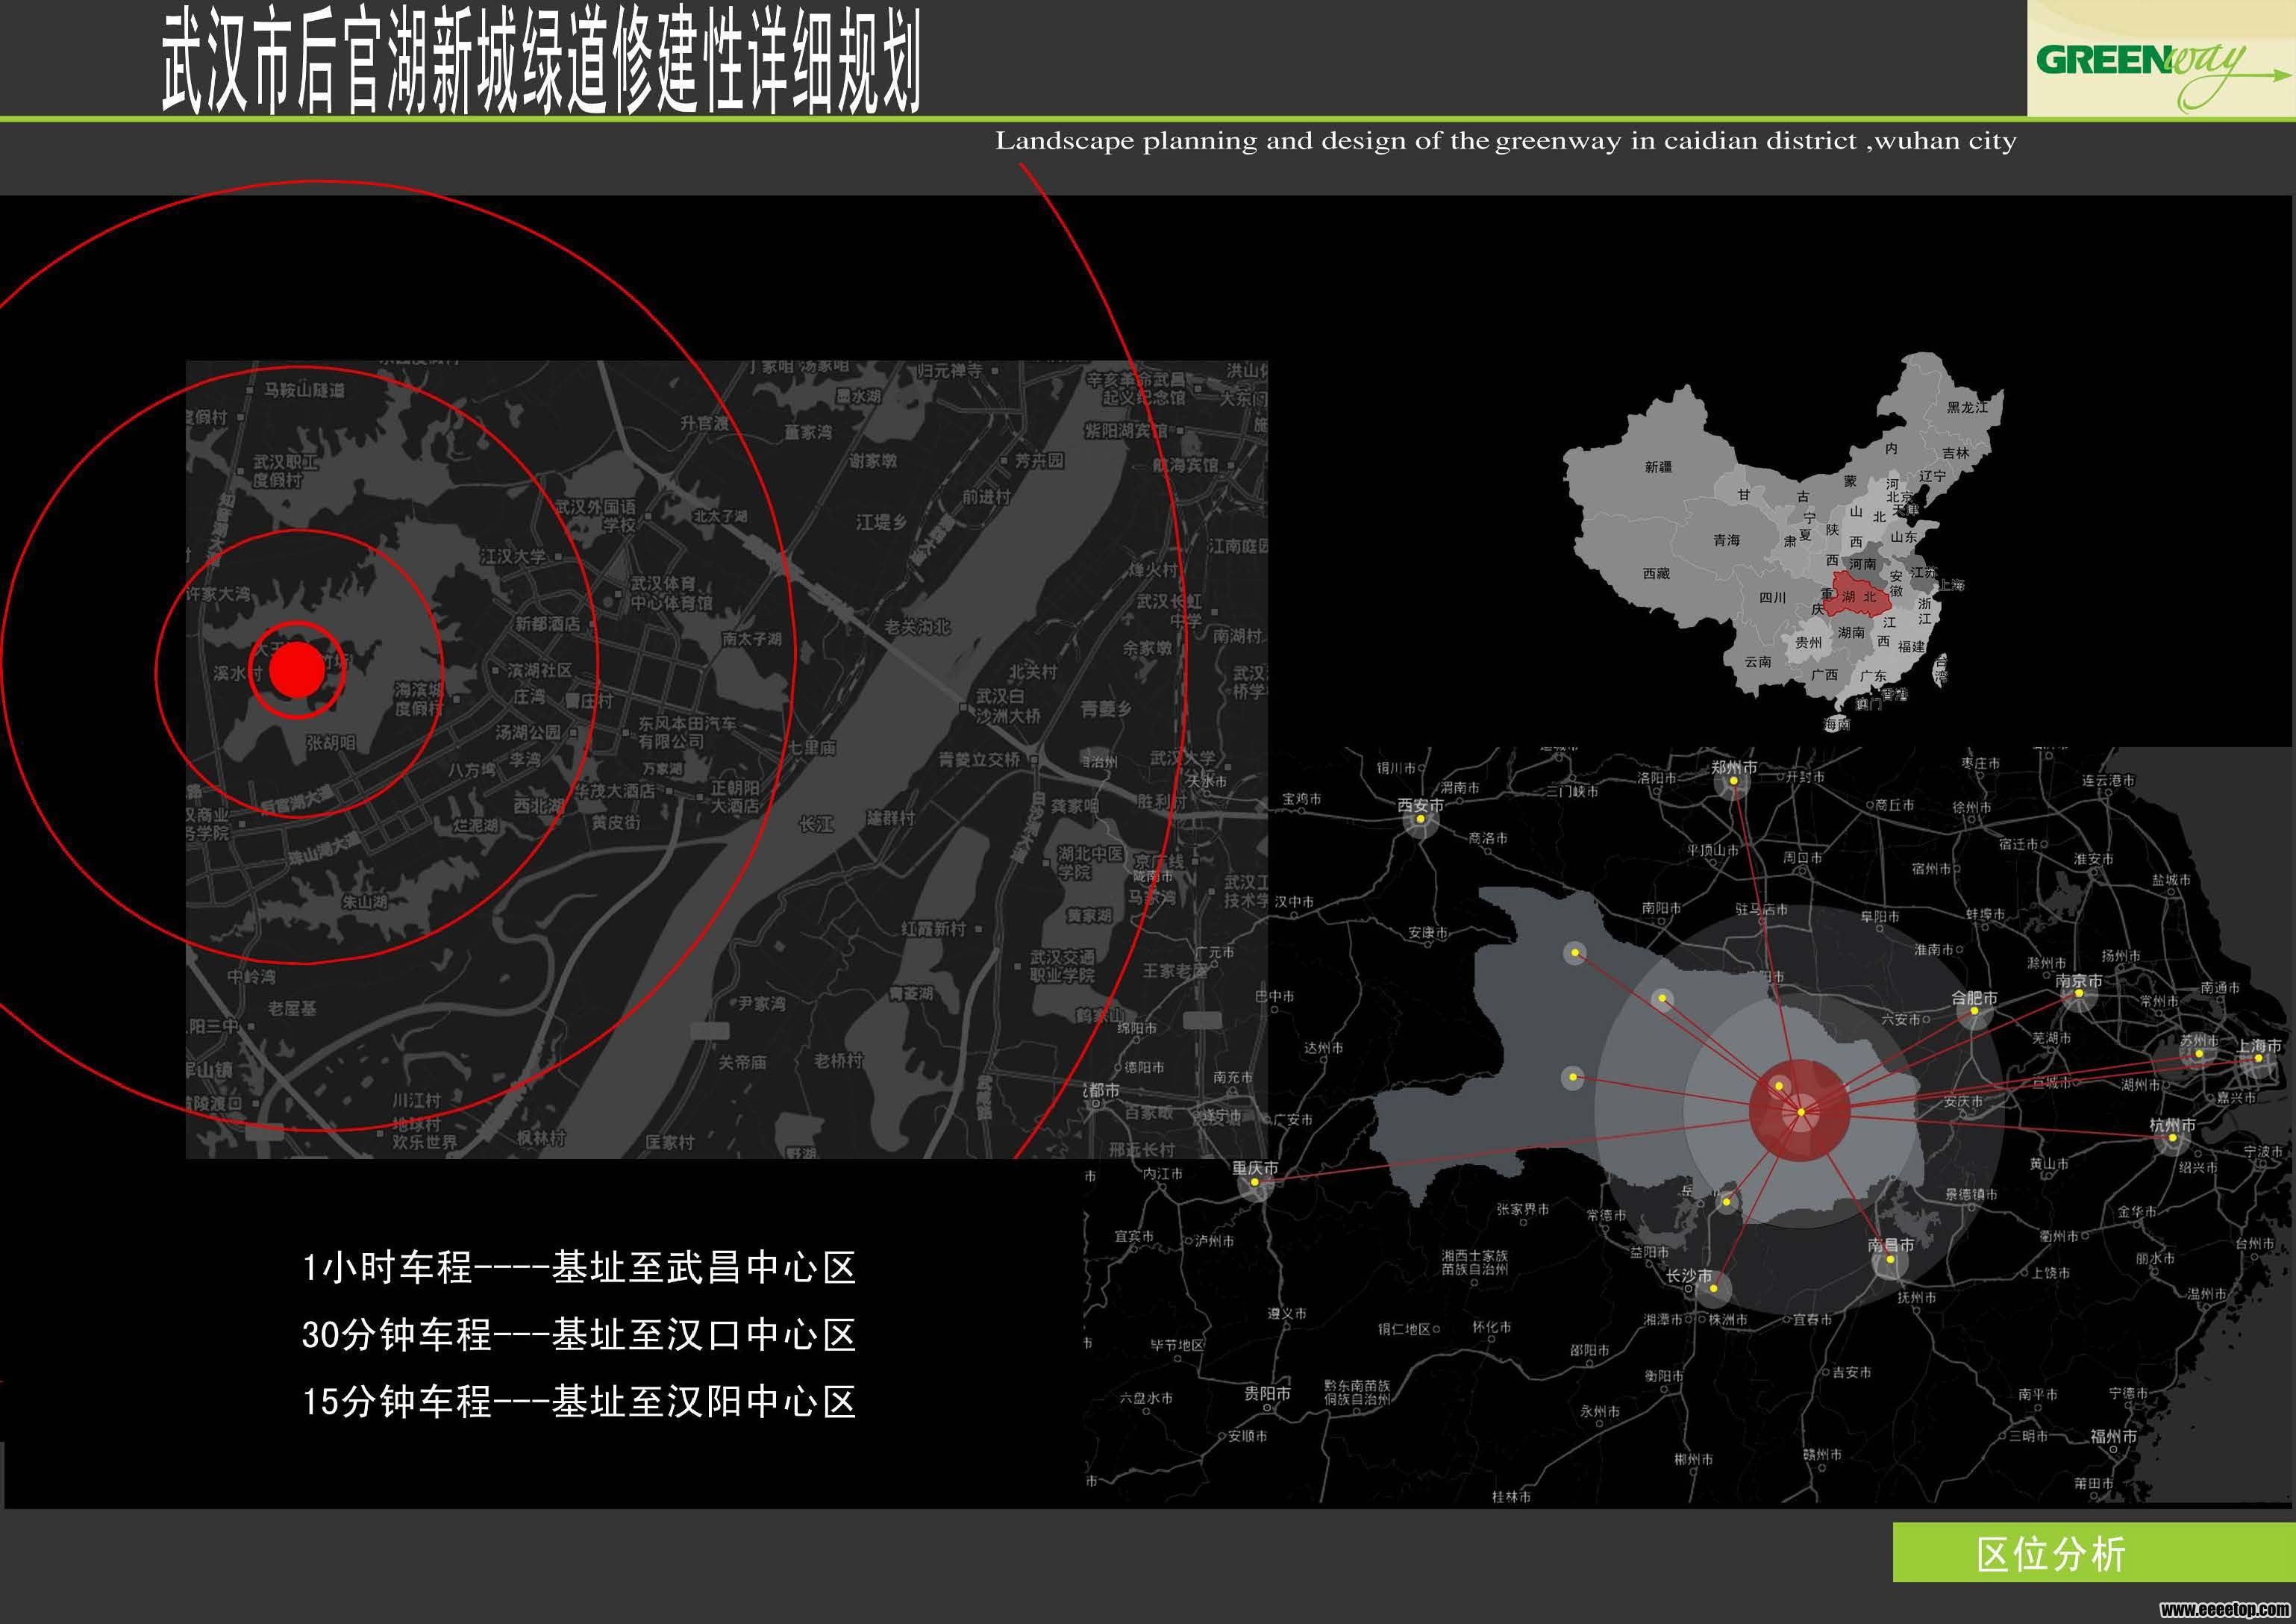Click 吉林 on the China map
The width and height of the screenshot is (2296, 1624).
pos(1956,453)
